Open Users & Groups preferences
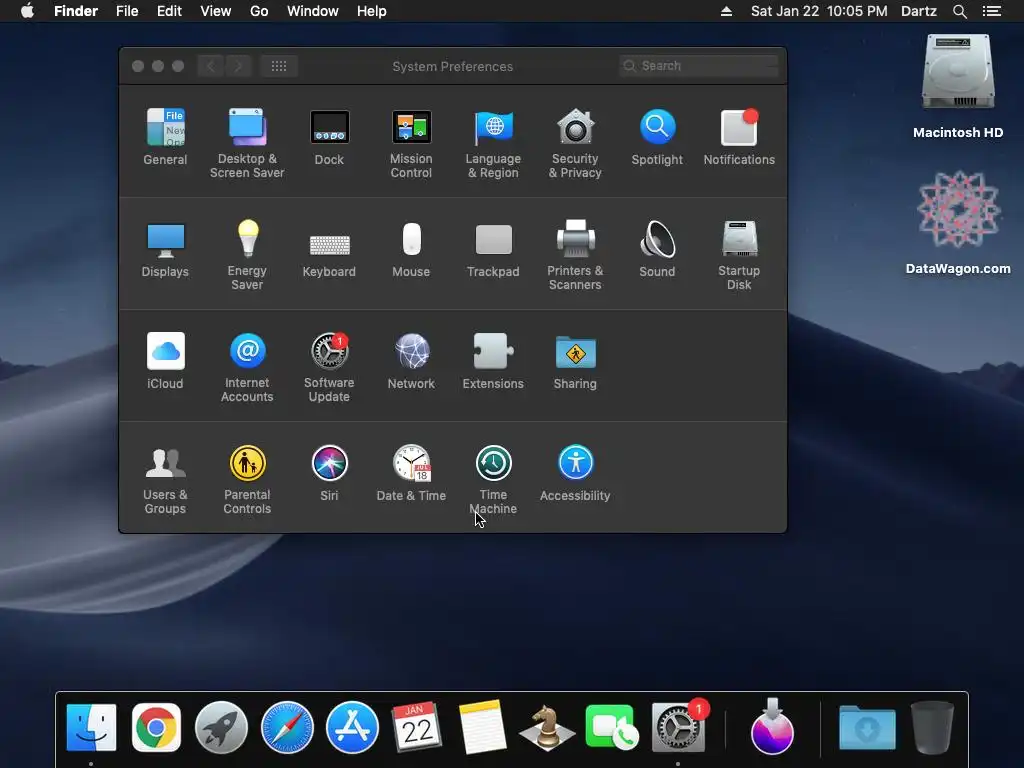Screen dimensions: 1024x768 pyautogui.click(x=165, y=479)
